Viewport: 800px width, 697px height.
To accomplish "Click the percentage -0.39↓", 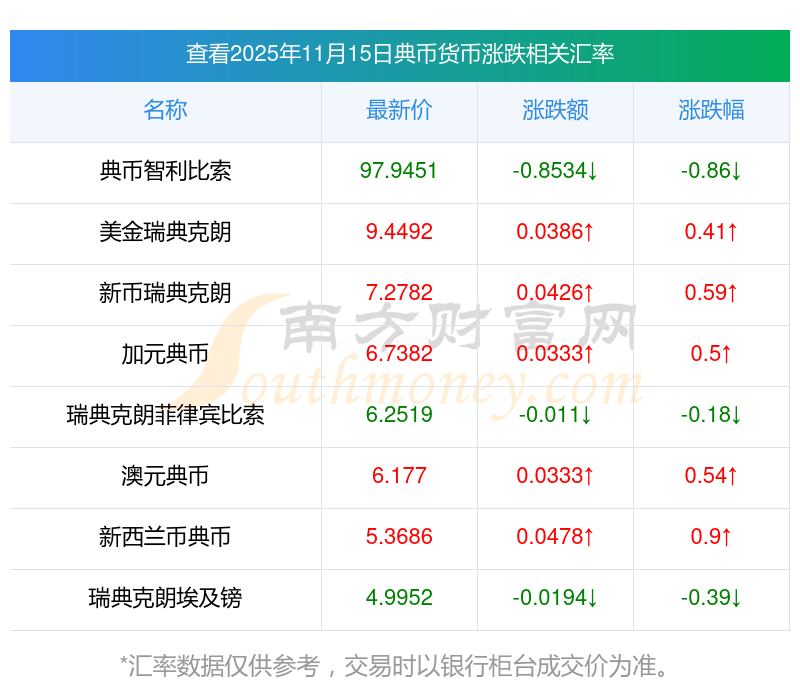I will click(x=711, y=598).
